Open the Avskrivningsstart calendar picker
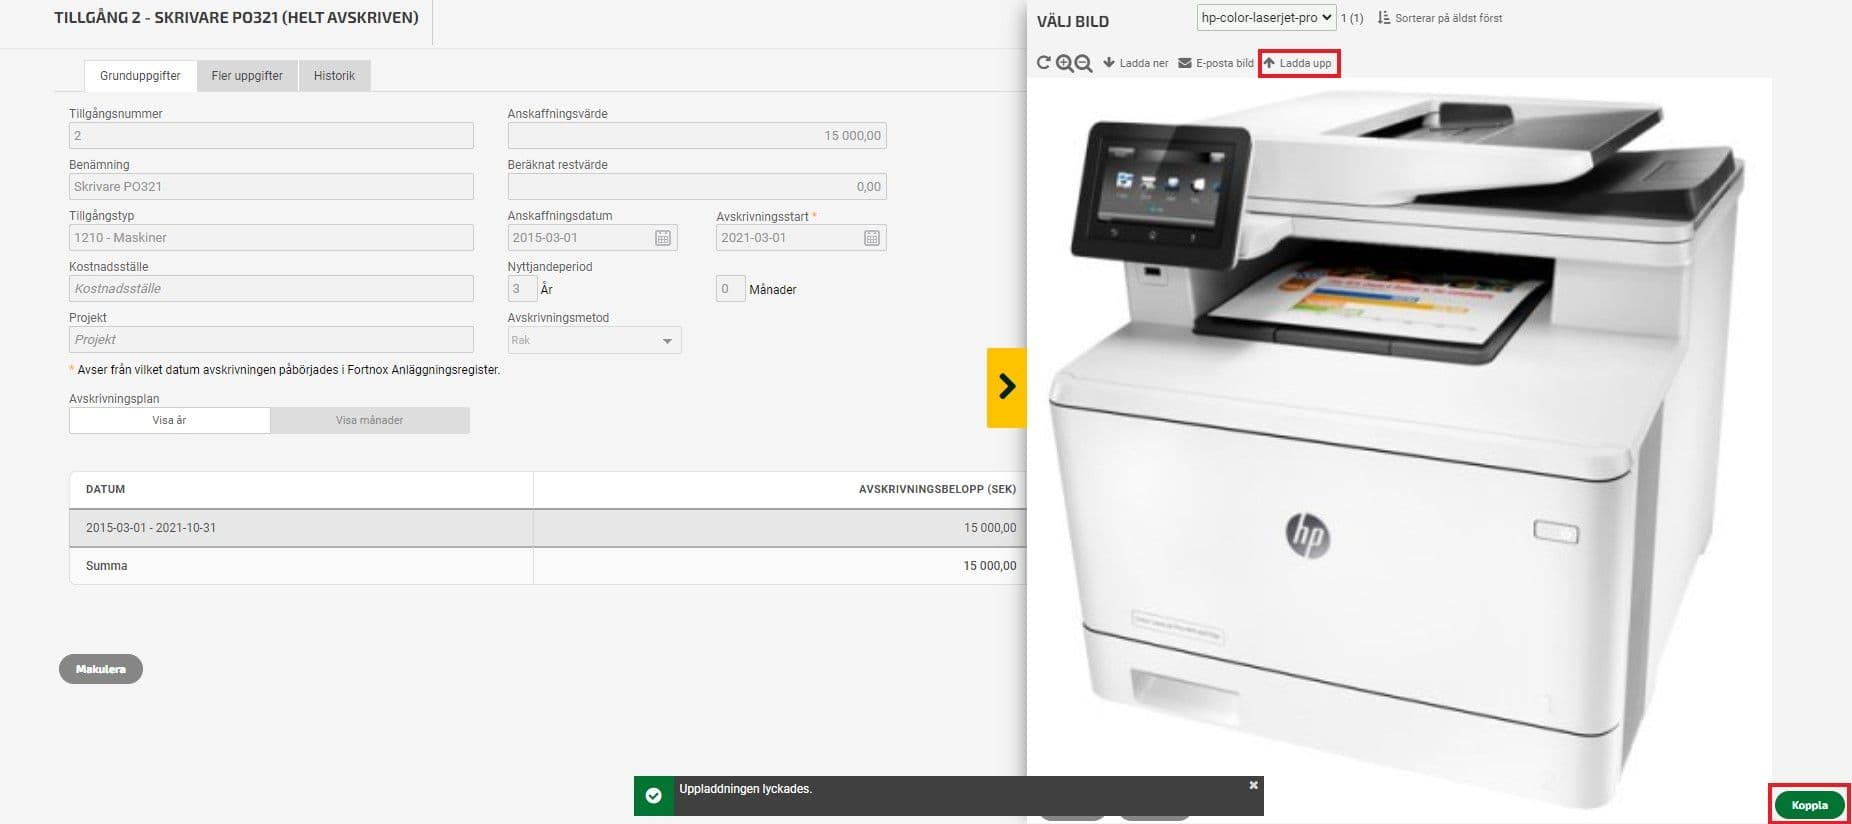The height and width of the screenshot is (824, 1852). (872, 238)
